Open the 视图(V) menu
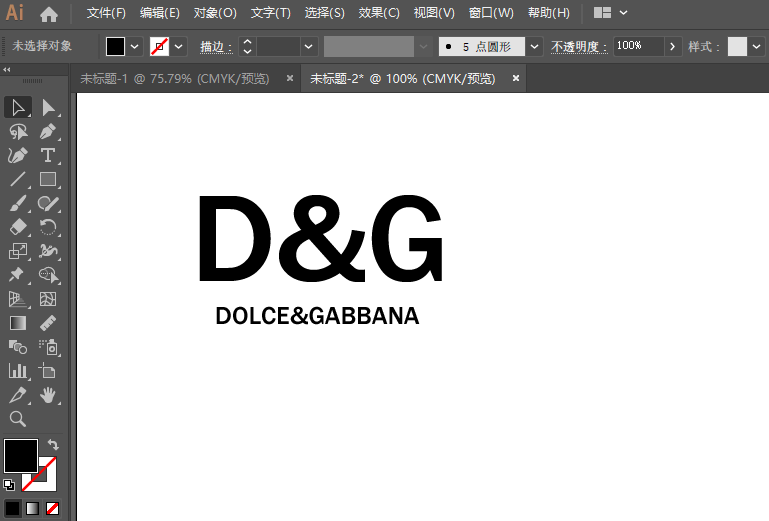The height and width of the screenshot is (521, 769). pos(434,13)
